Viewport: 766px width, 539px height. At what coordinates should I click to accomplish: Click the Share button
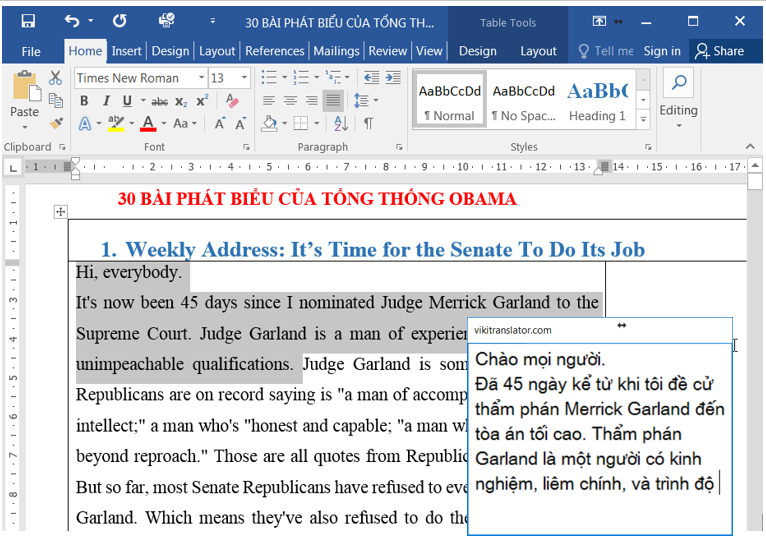coord(720,51)
